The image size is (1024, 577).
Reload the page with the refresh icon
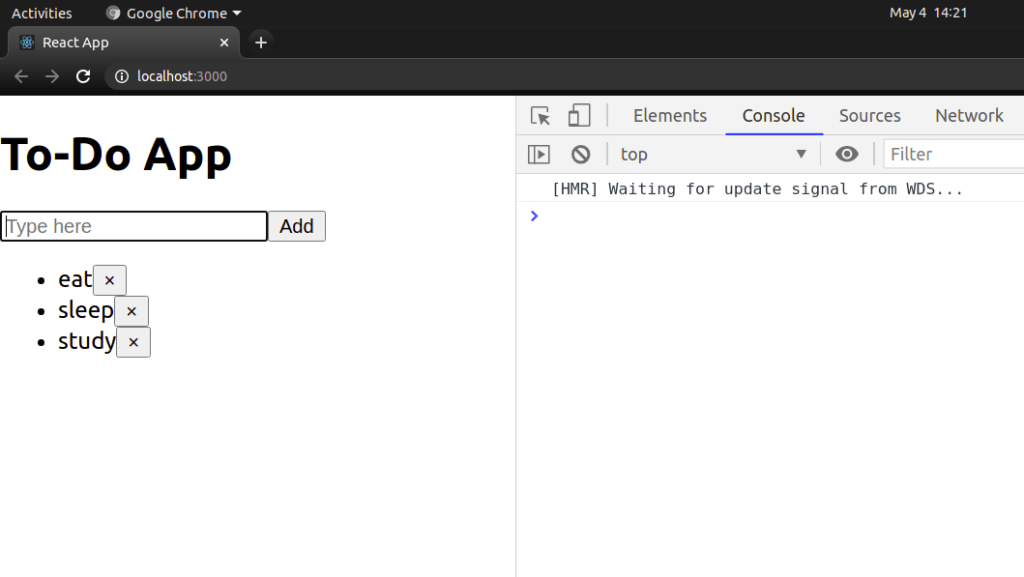tap(83, 76)
